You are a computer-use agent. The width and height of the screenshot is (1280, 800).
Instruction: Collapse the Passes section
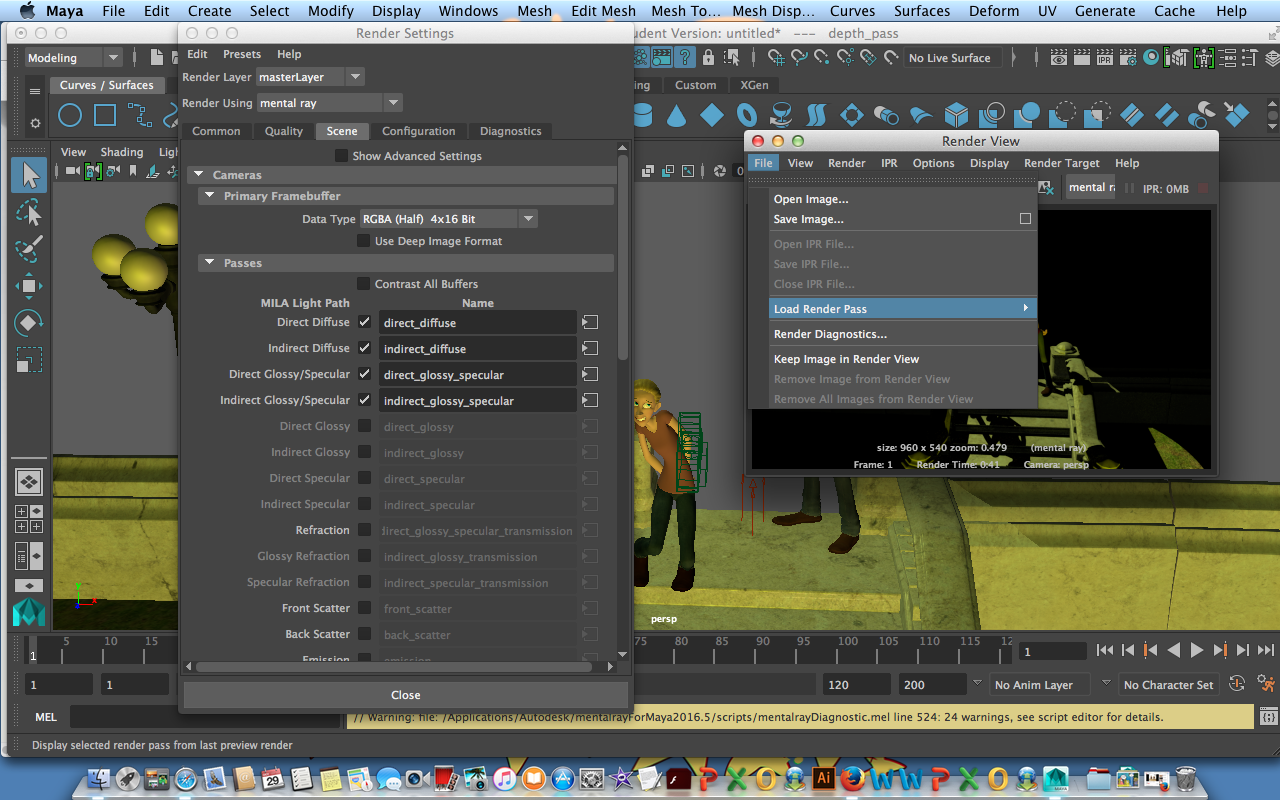click(210, 263)
